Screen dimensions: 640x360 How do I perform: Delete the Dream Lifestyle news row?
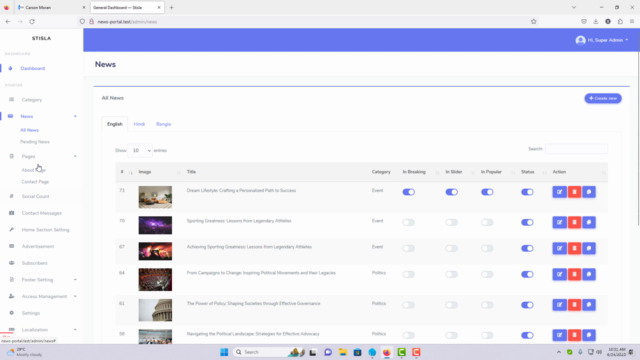[574, 192]
